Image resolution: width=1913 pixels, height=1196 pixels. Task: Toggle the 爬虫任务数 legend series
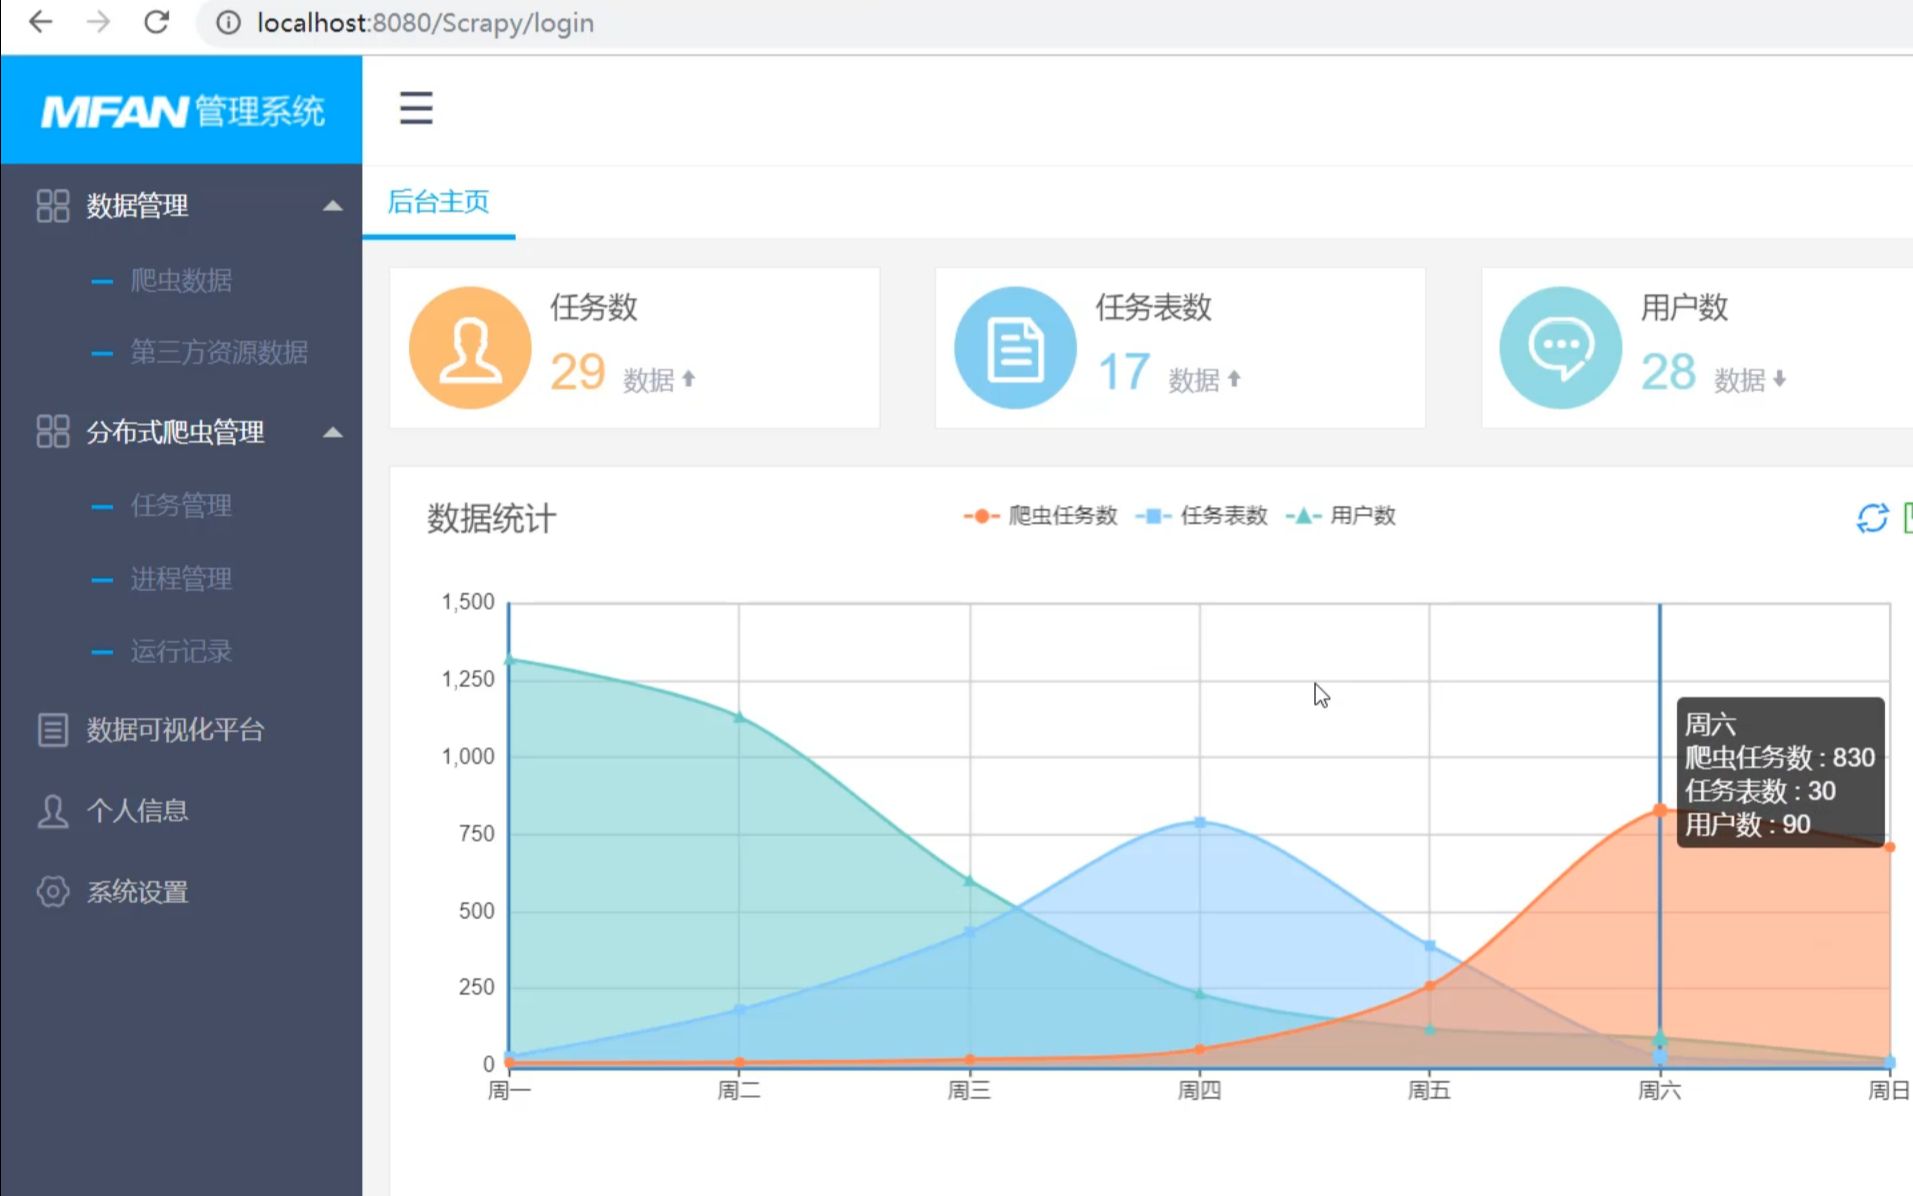pos(1040,516)
